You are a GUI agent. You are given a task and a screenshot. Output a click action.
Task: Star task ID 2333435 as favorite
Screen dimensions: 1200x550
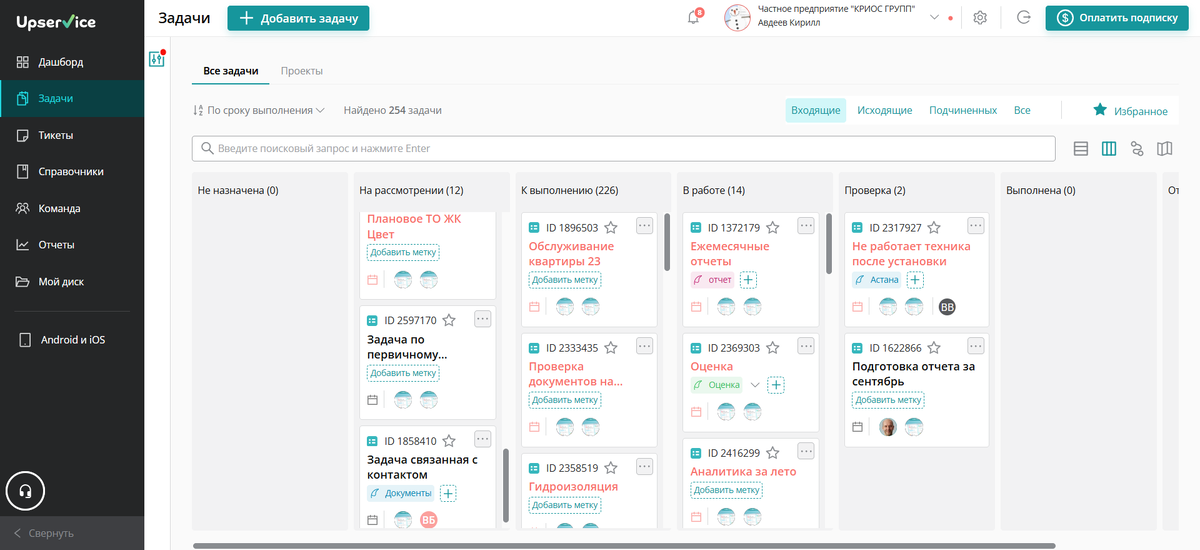(611, 348)
